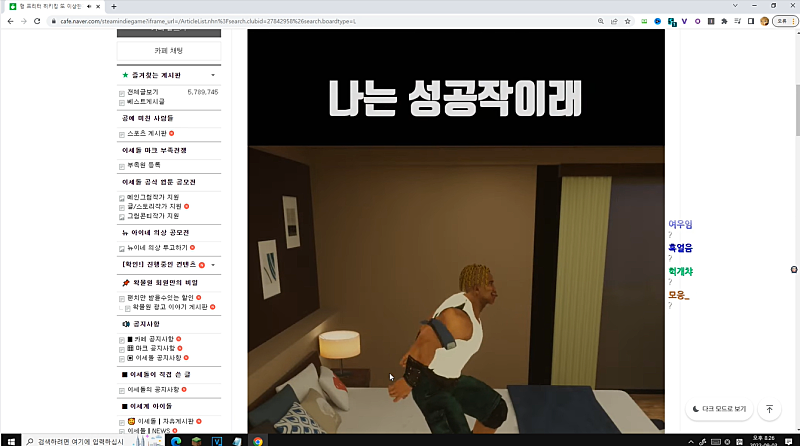800x446 pixels.
Task: Click the 왁물원 회원만의 혜택 rocket icon
Action: click(x=126, y=283)
